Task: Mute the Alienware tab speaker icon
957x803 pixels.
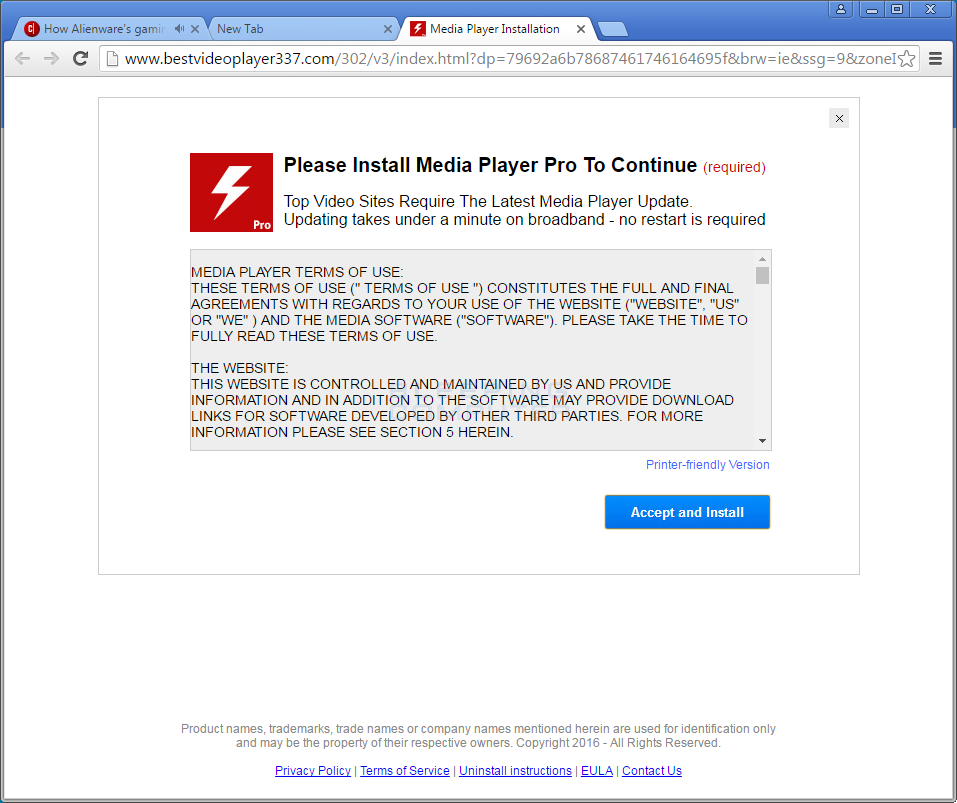Action: tap(179, 29)
